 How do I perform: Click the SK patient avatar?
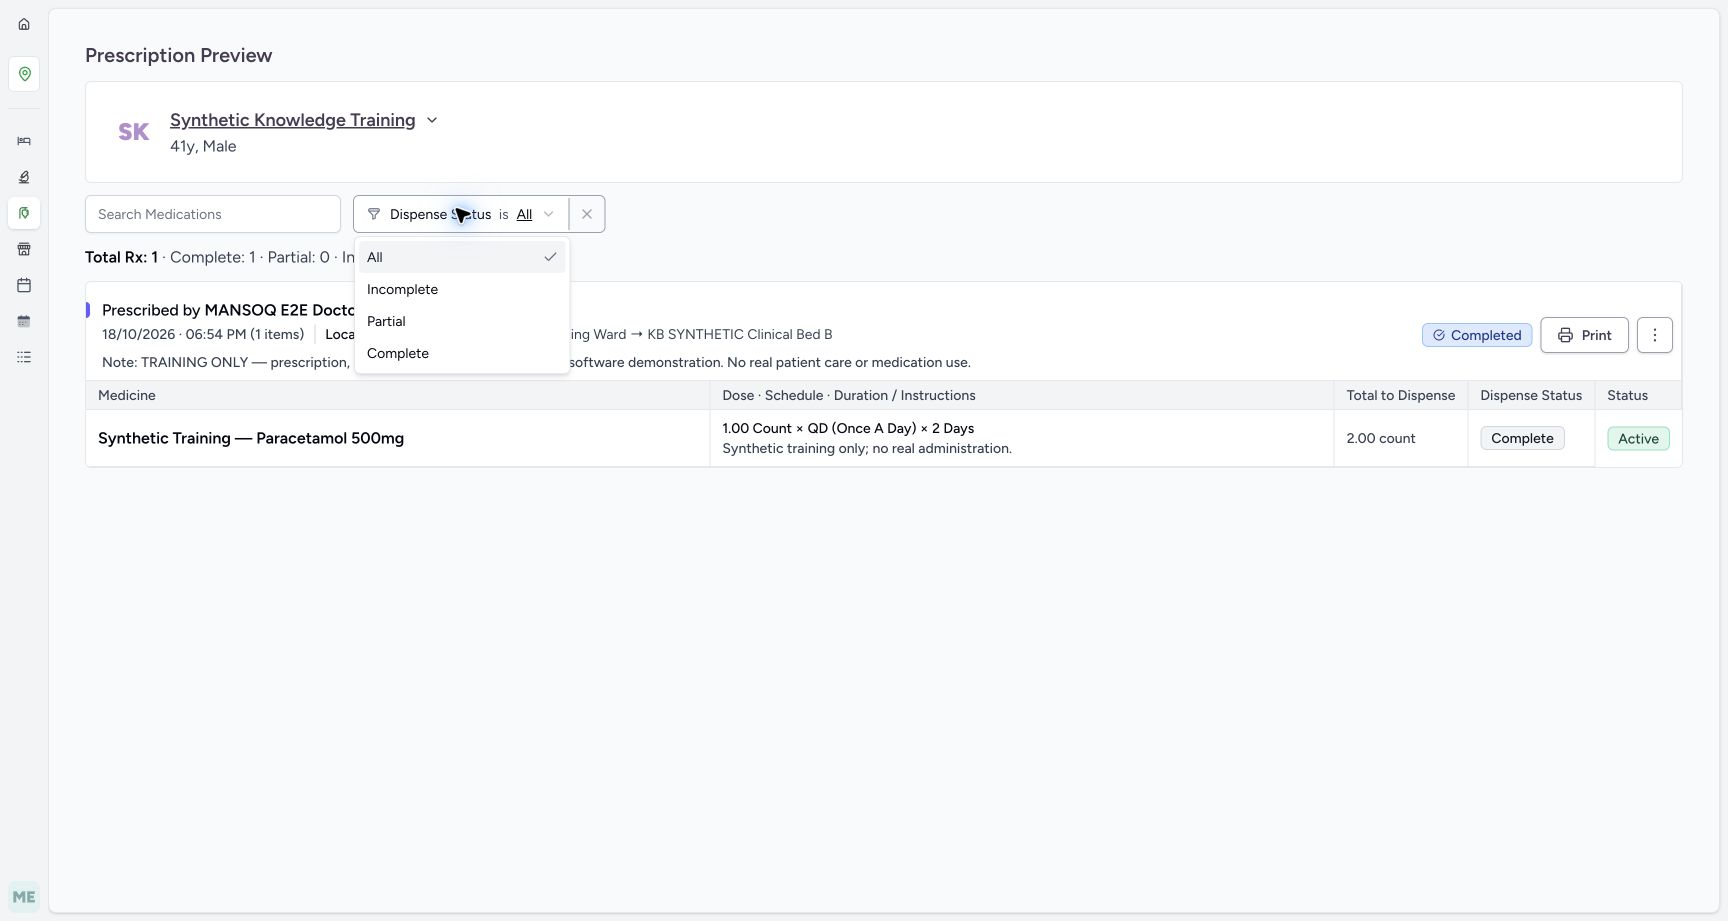[134, 132]
